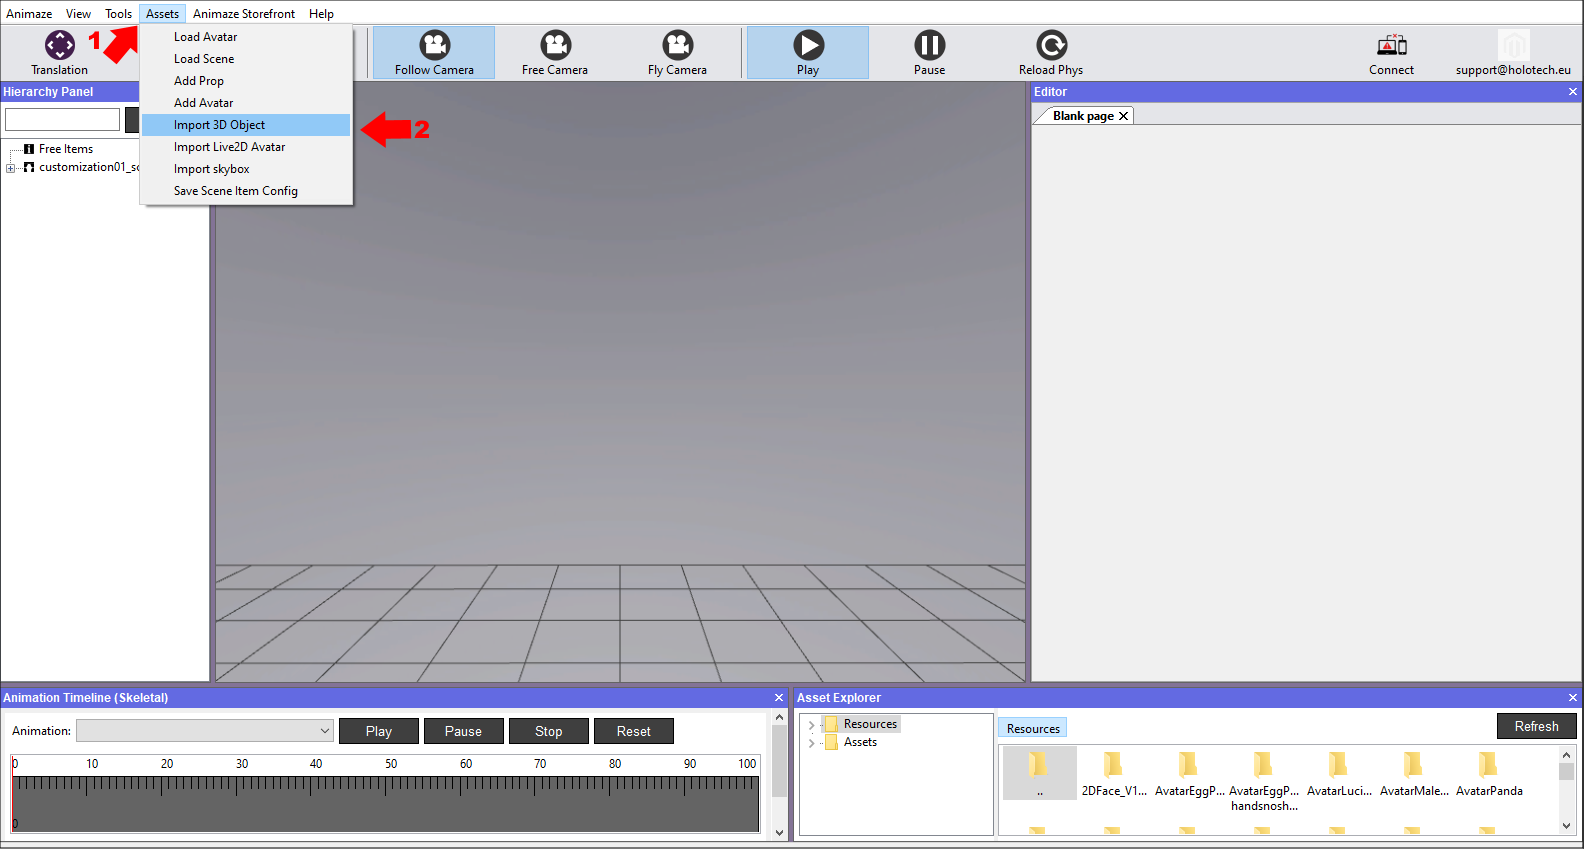Click the Hierarchy Panel search field
The width and height of the screenshot is (1584, 849).
click(x=62, y=120)
